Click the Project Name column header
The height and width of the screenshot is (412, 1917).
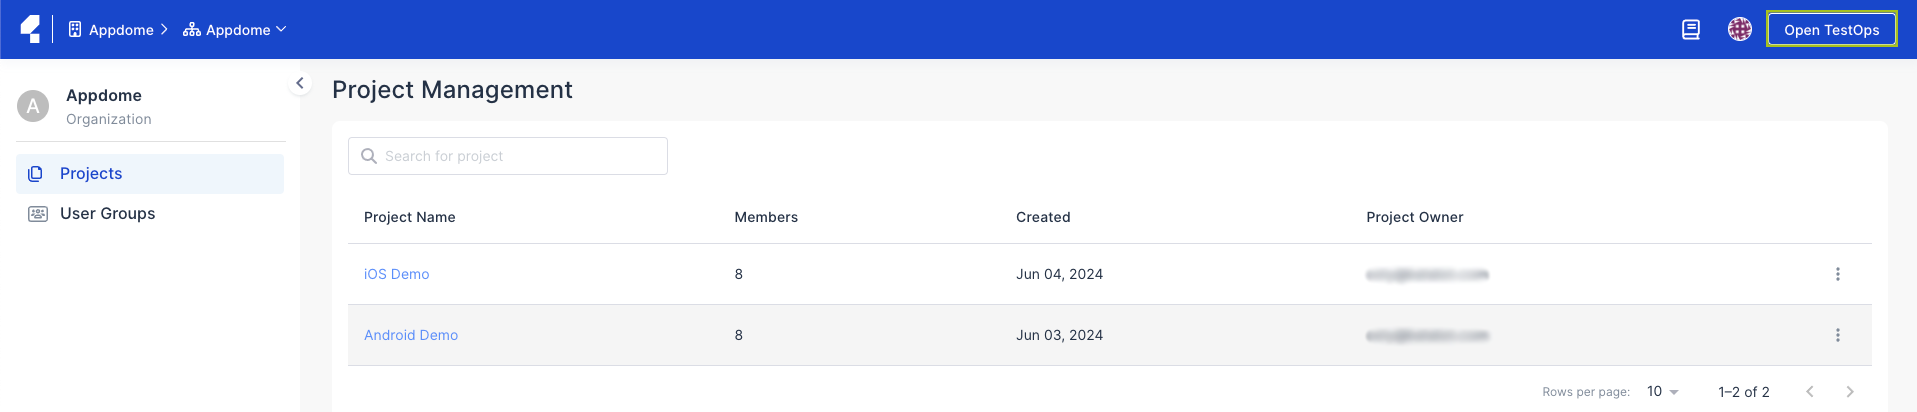410,217
